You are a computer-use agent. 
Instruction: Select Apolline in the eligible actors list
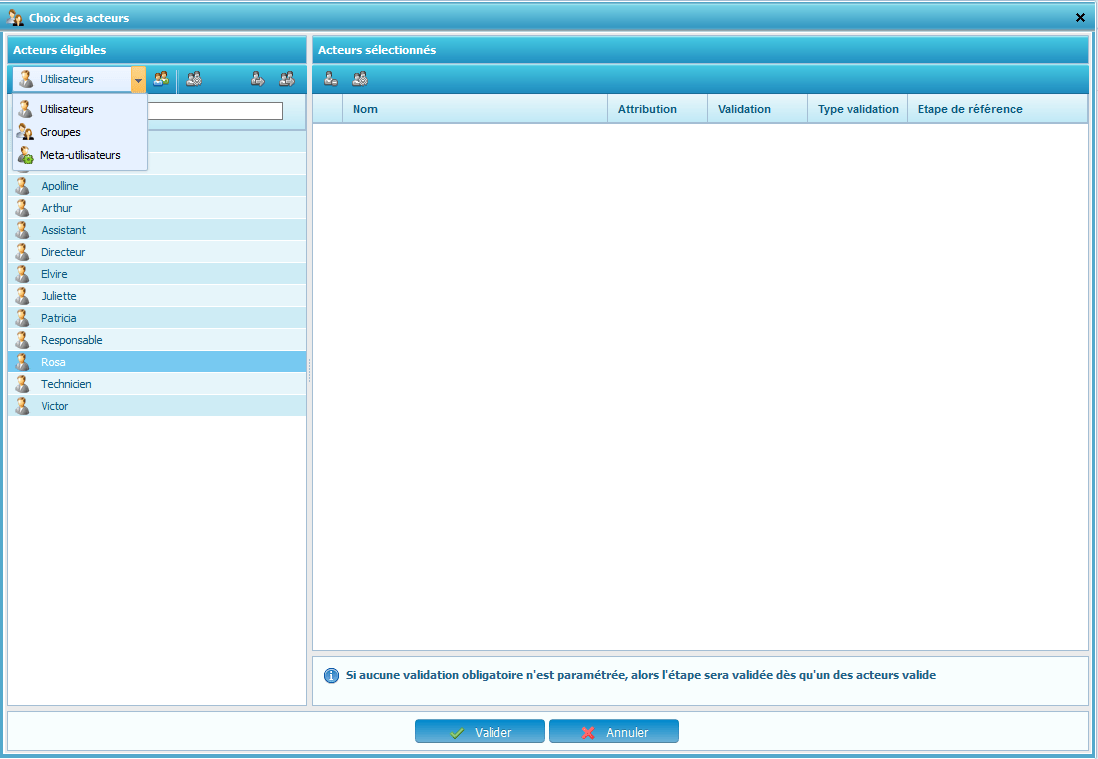[x=60, y=186]
